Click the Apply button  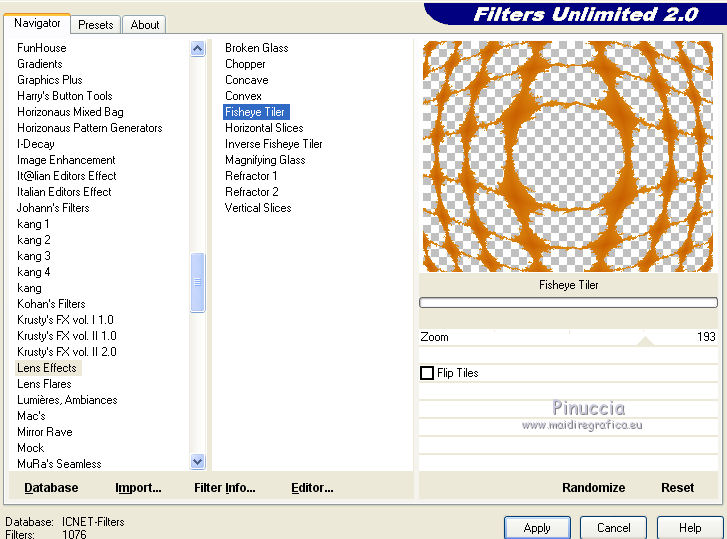pos(537,527)
